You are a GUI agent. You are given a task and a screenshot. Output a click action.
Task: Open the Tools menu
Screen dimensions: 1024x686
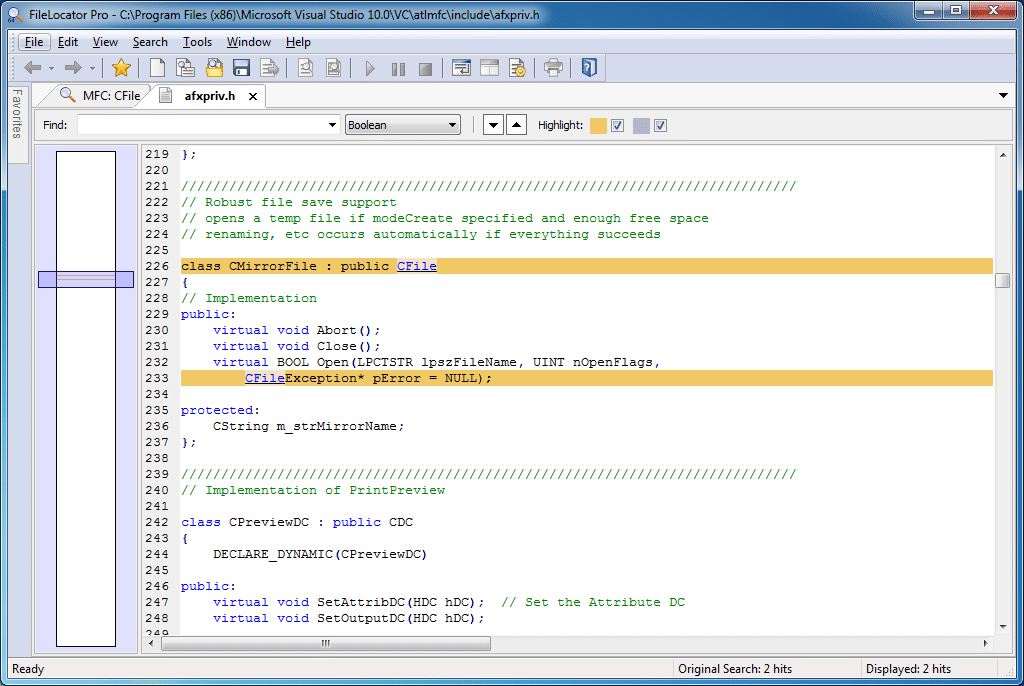tap(197, 42)
